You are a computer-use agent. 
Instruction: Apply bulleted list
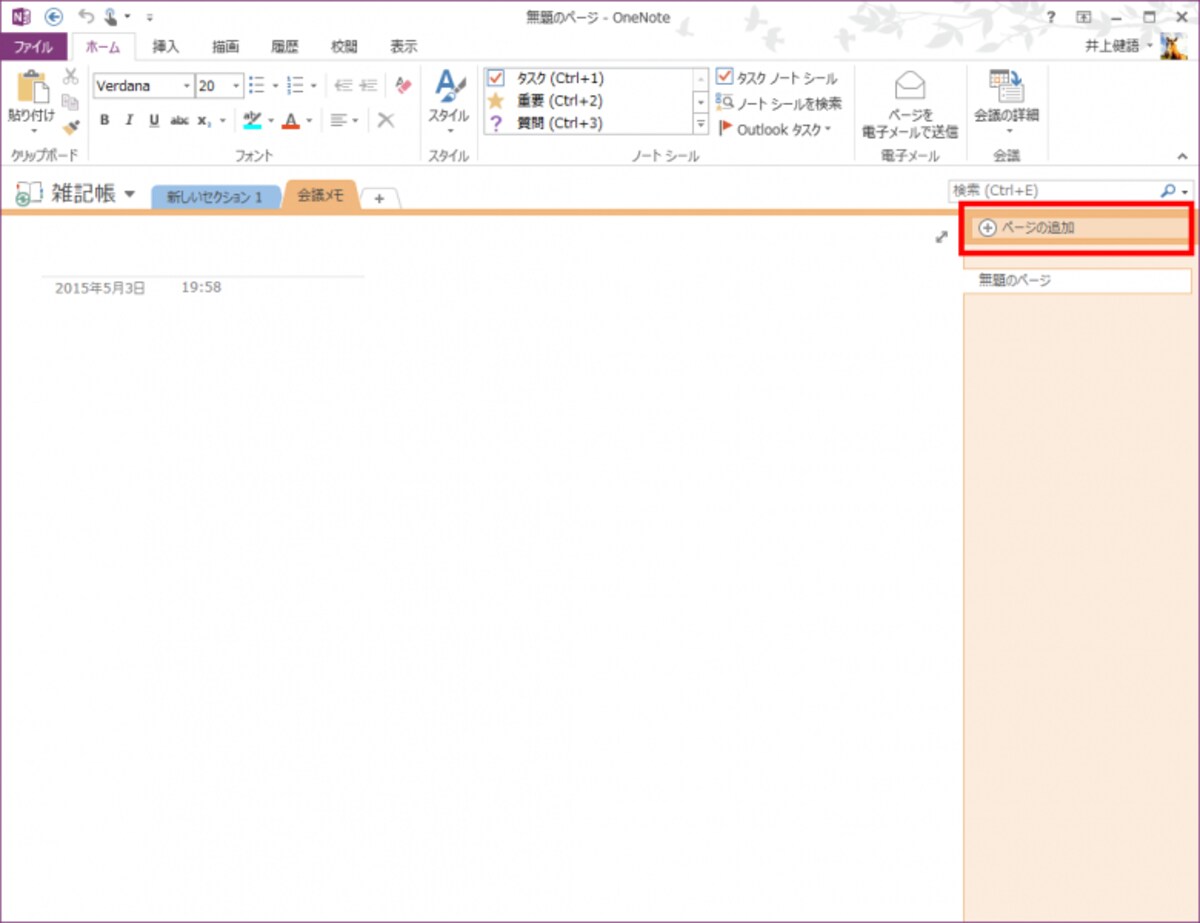[x=256, y=86]
